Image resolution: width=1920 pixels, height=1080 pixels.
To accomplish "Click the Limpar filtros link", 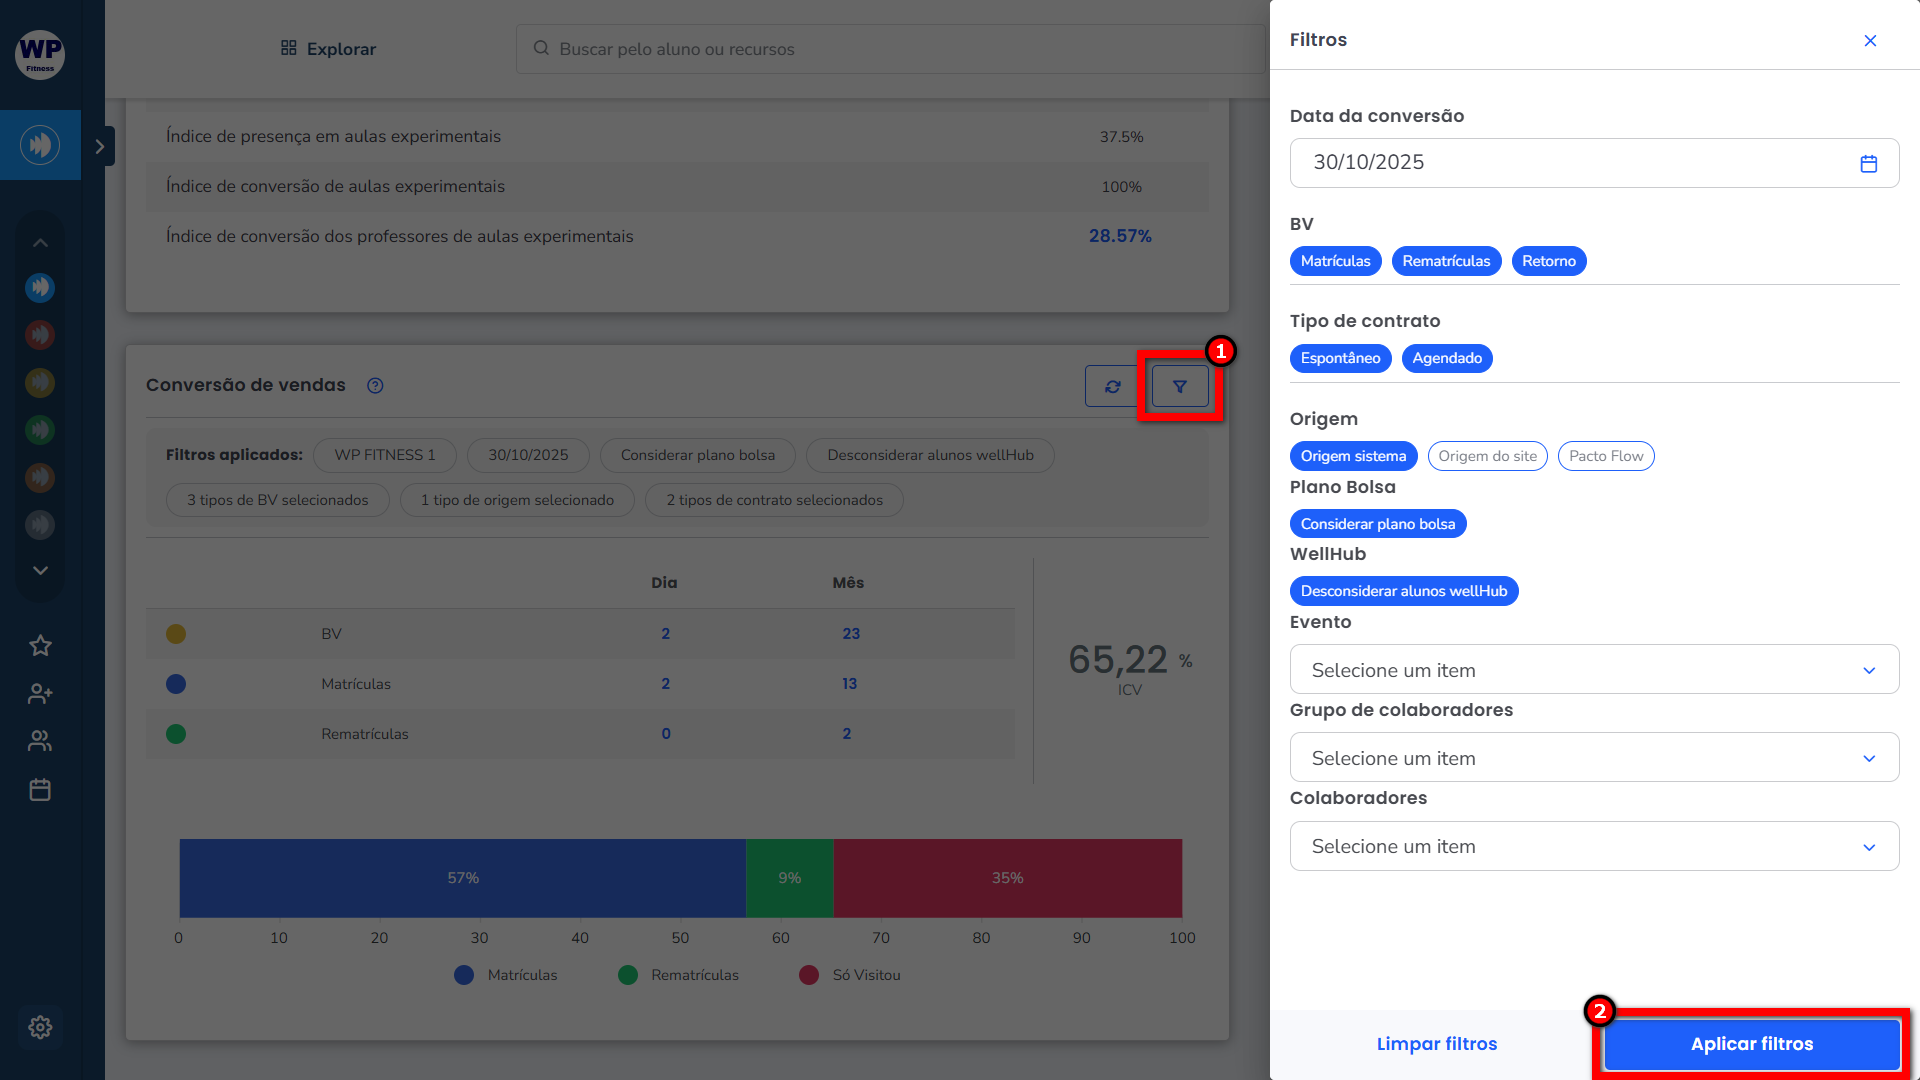I will (x=1436, y=1044).
